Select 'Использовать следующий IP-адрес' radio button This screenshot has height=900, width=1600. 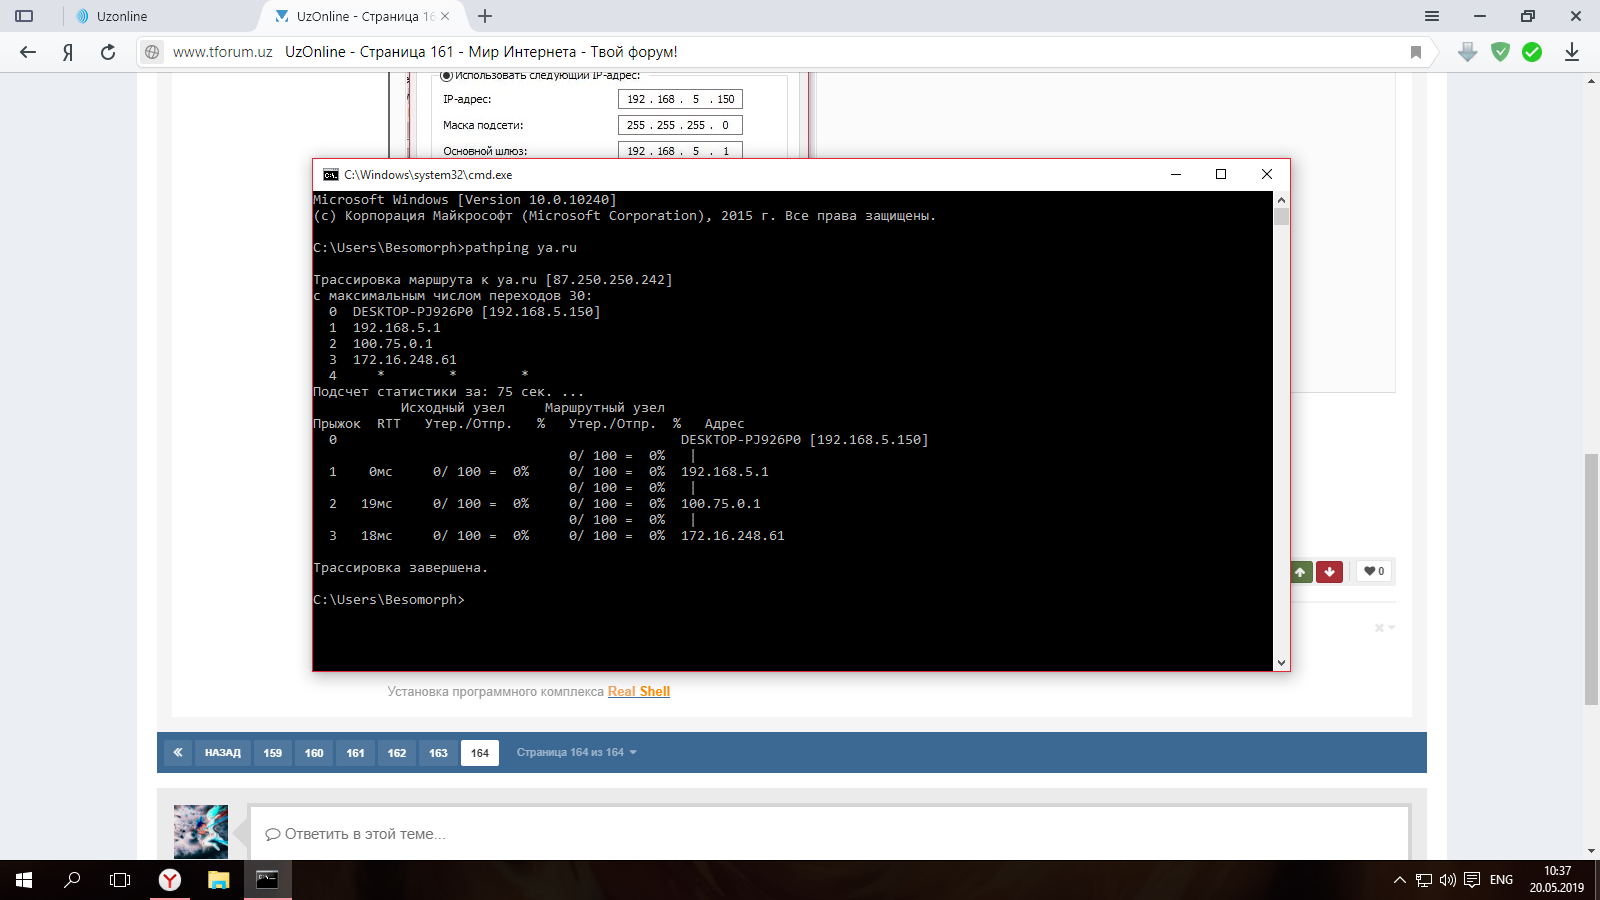447,76
